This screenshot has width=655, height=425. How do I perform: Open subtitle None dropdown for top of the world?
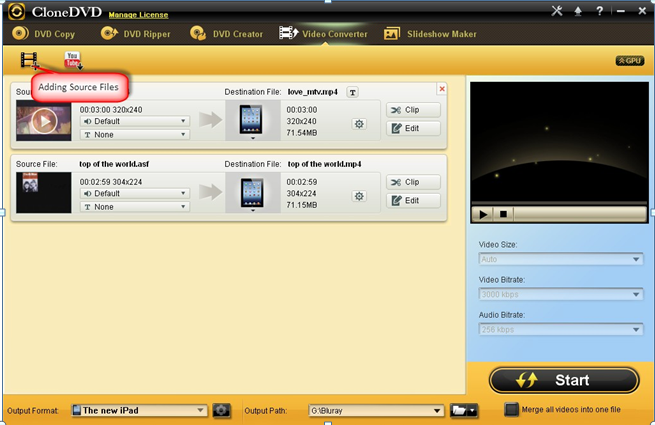click(x=135, y=207)
